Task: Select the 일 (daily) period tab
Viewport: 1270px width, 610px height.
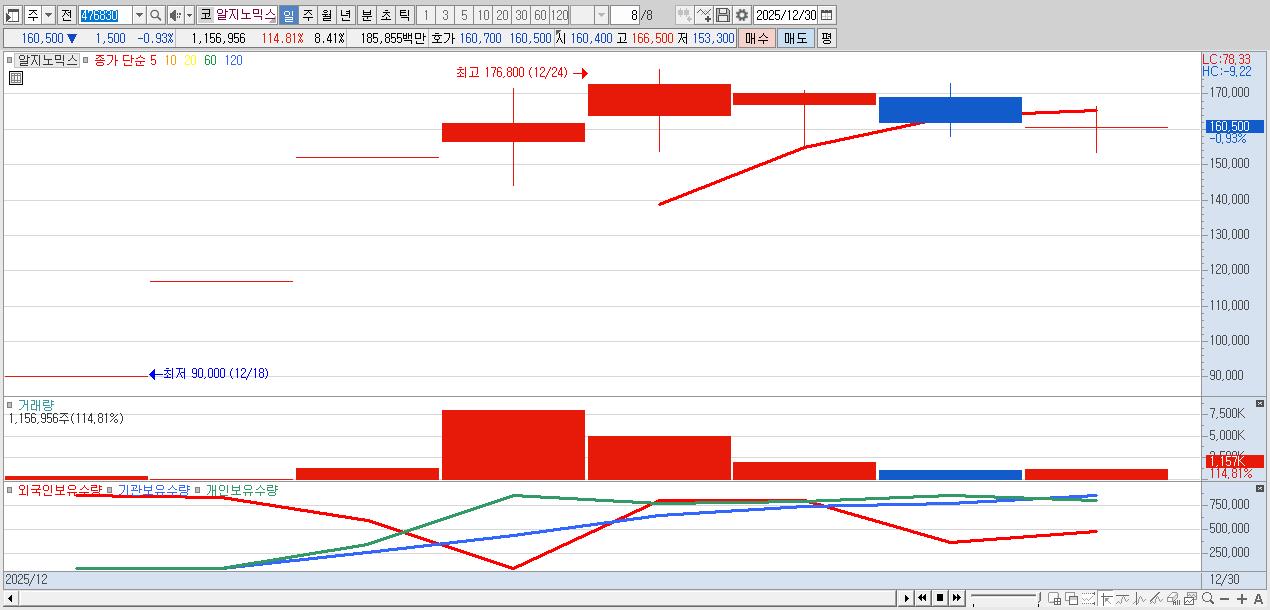Action: click(287, 15)
